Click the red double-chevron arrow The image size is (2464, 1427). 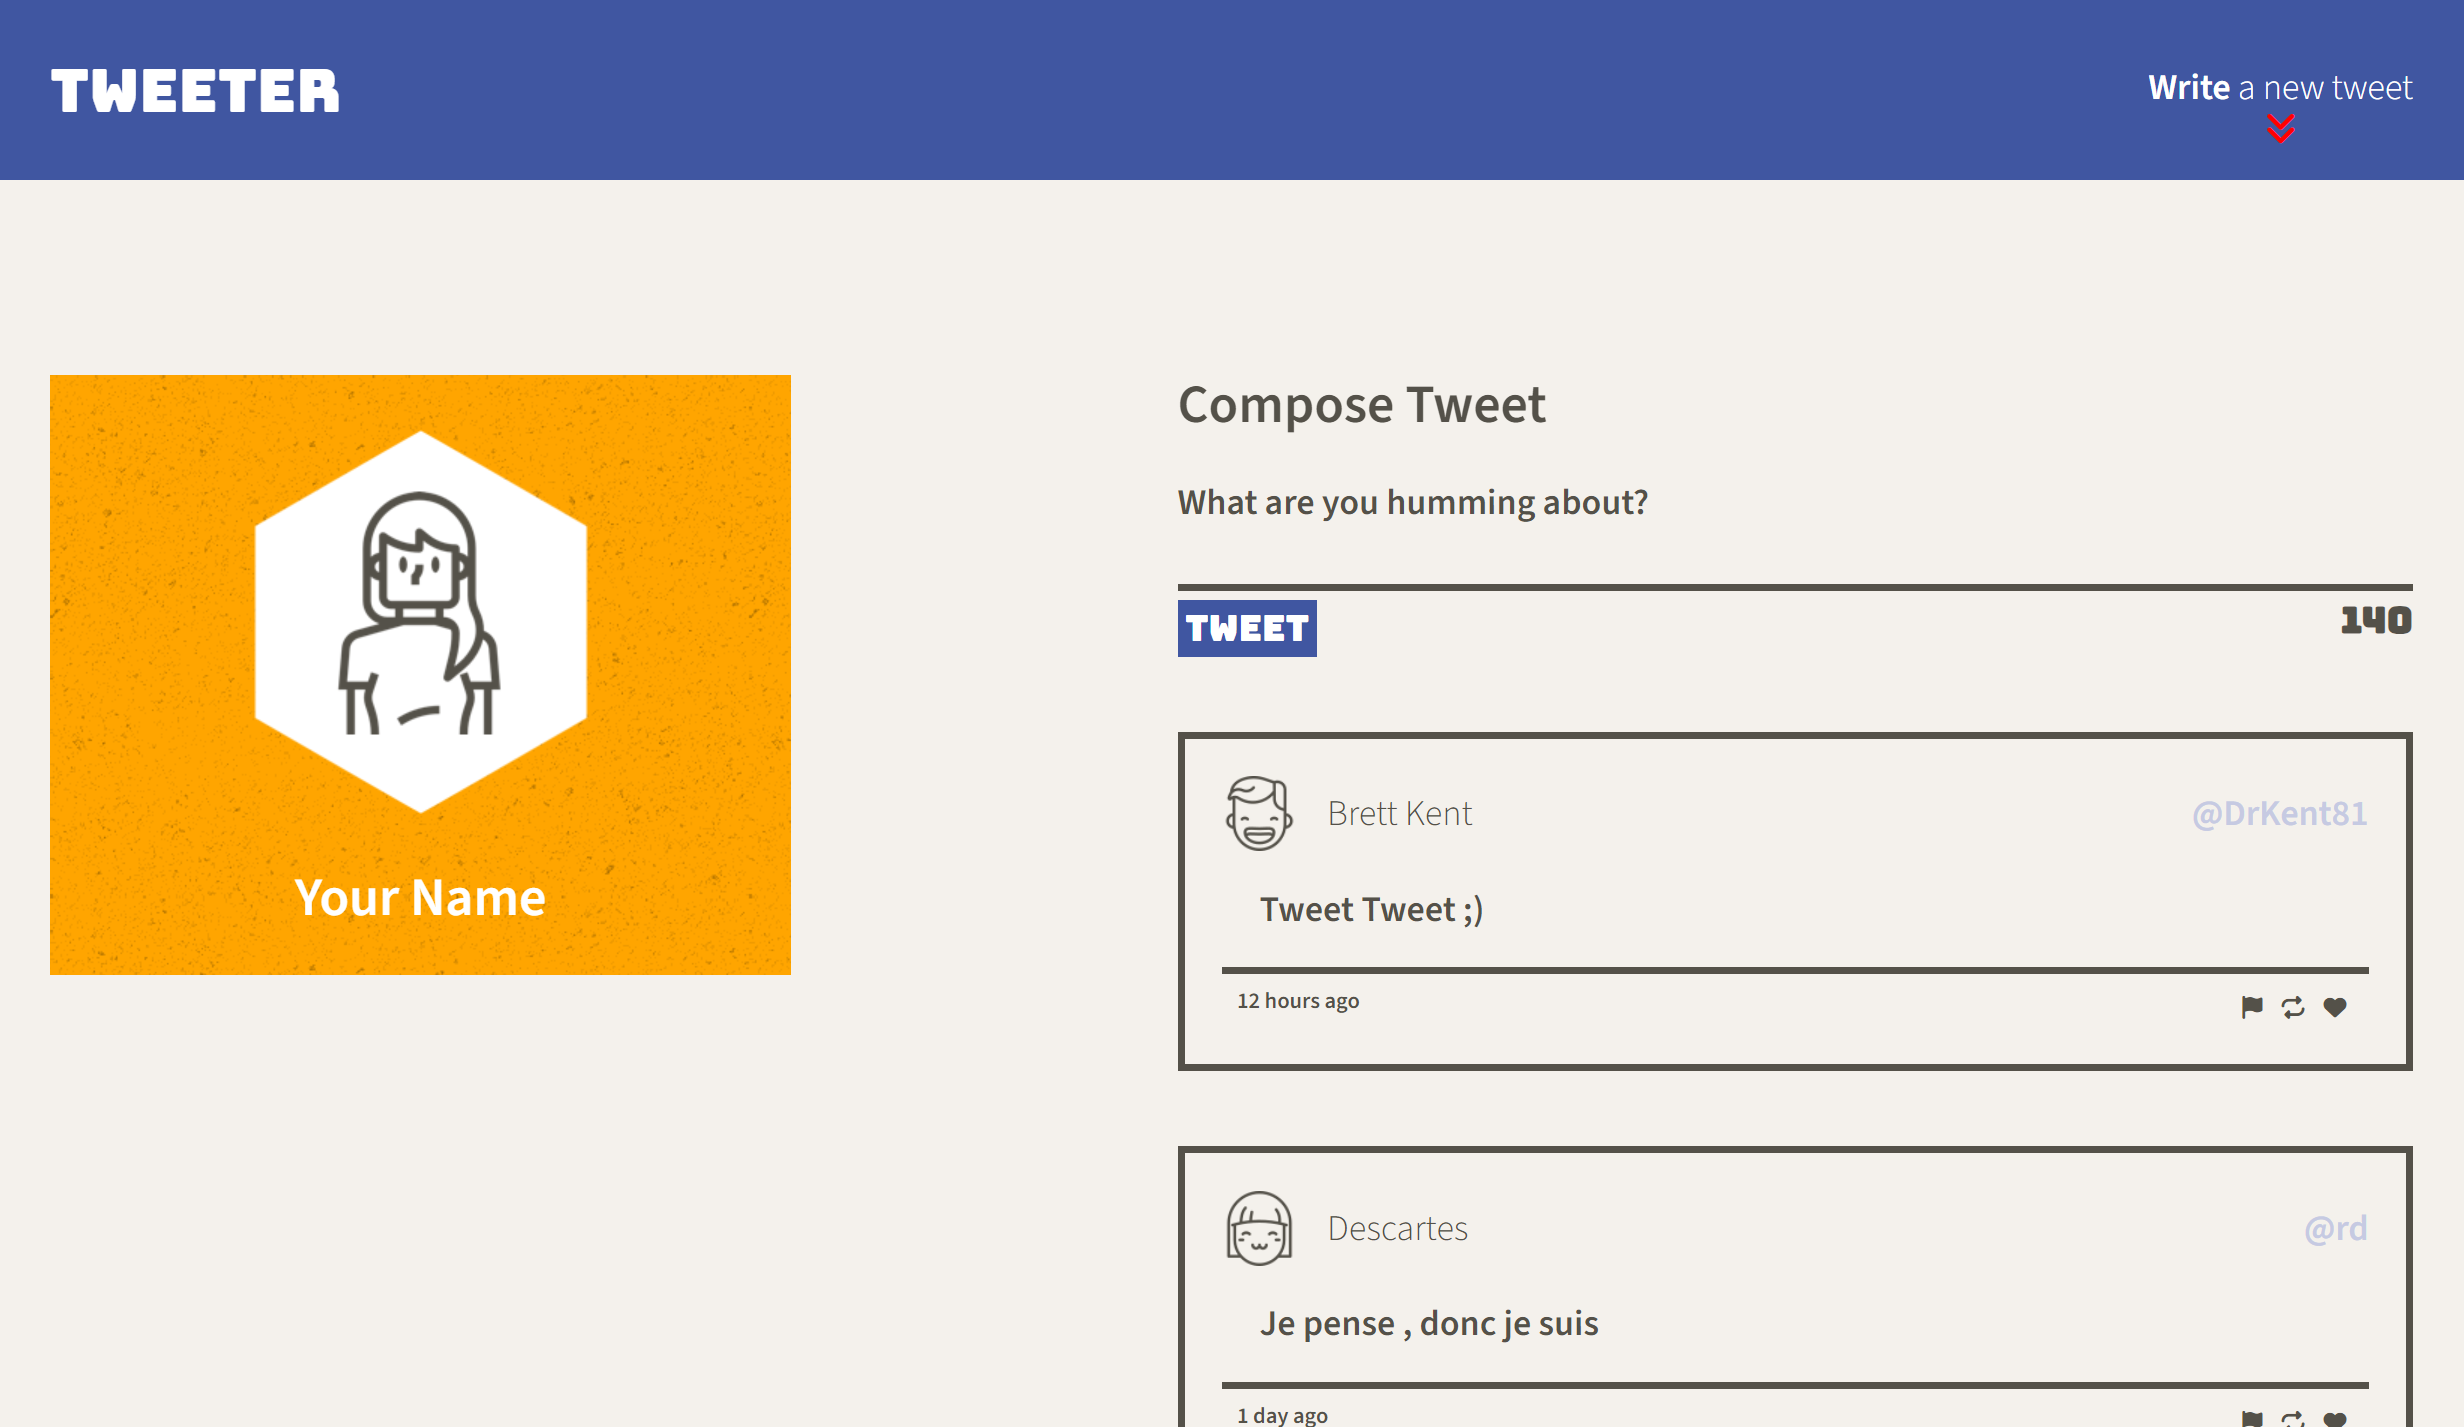click(2280, 129)
